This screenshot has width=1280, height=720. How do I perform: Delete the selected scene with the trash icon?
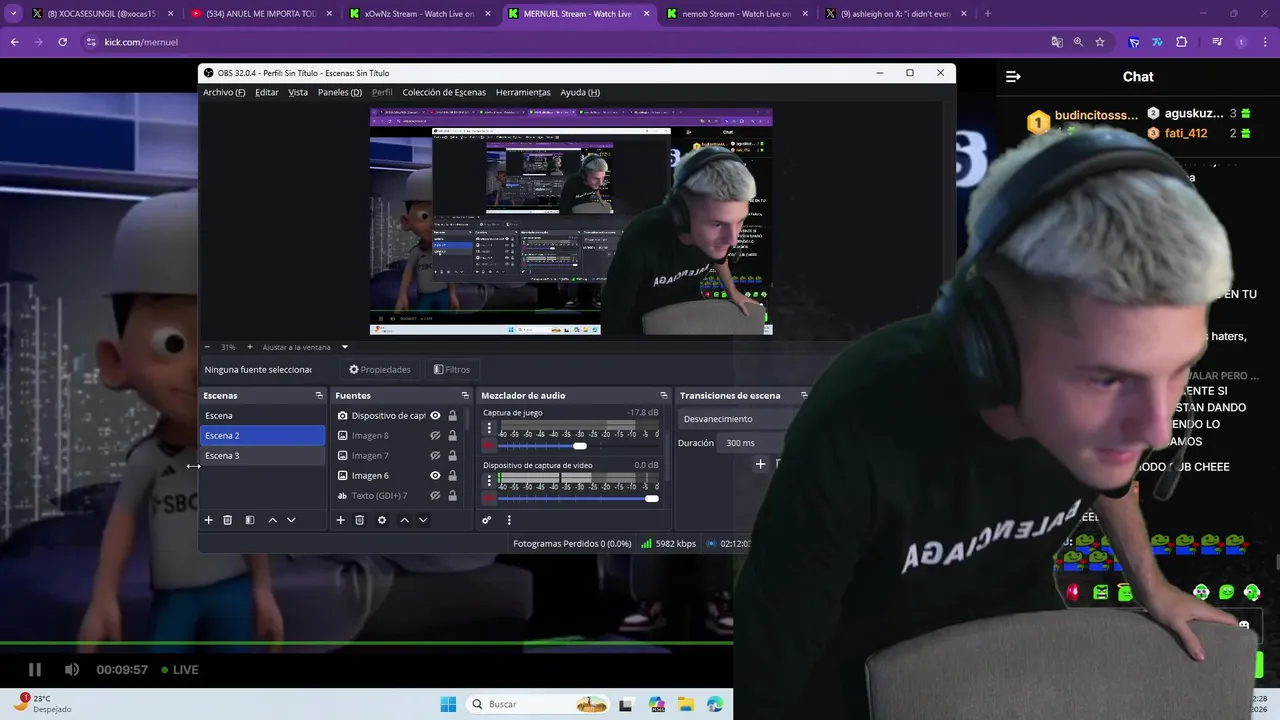coord(228,520)
